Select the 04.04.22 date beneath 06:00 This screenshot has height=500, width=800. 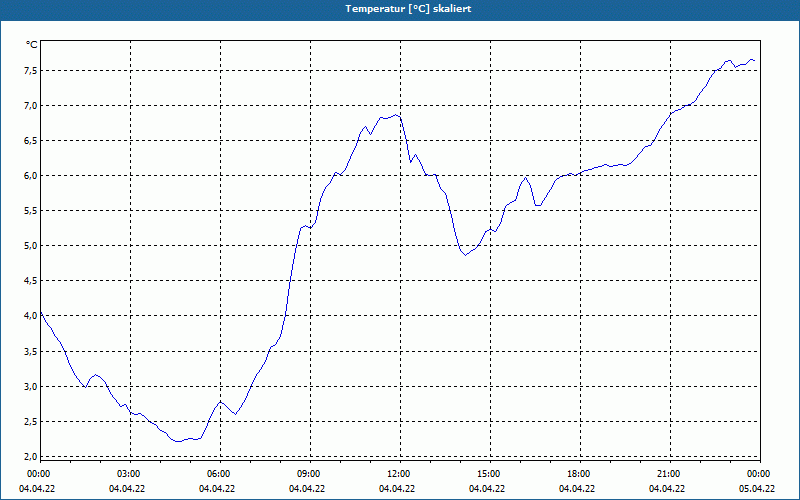(217, 489)
